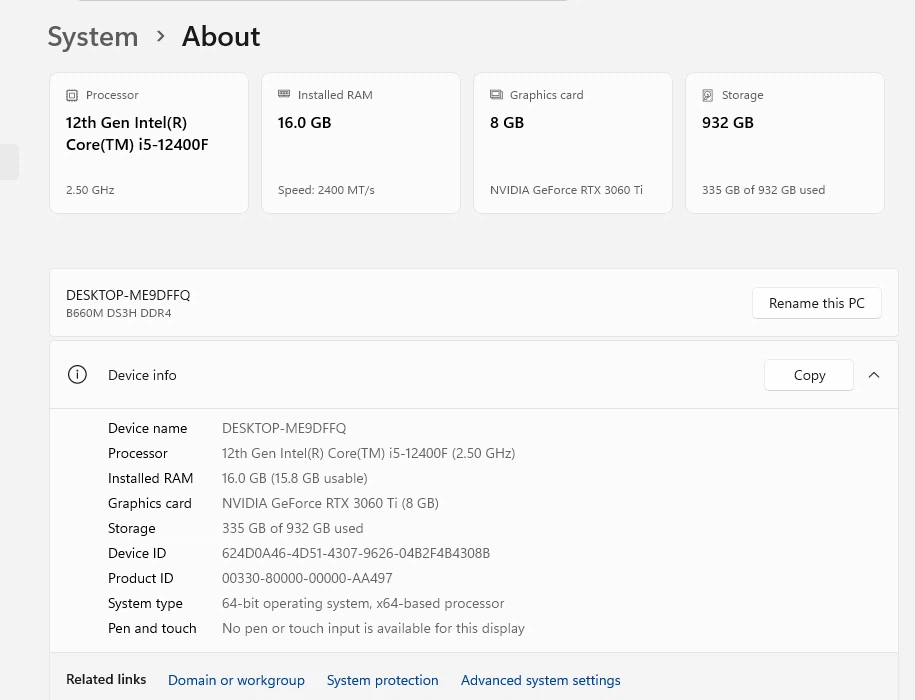Image resolution: width=915 pixels, height=700 pixels.
Task: Click the 8 GB graphics memory value
Action: click(x=507, y=122)
